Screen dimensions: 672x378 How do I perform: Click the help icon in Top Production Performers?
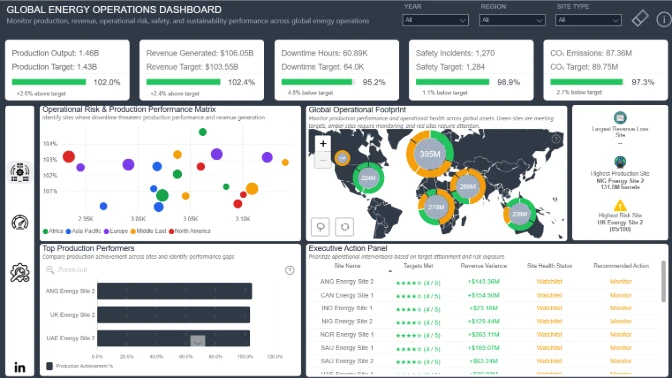[290, 270]
